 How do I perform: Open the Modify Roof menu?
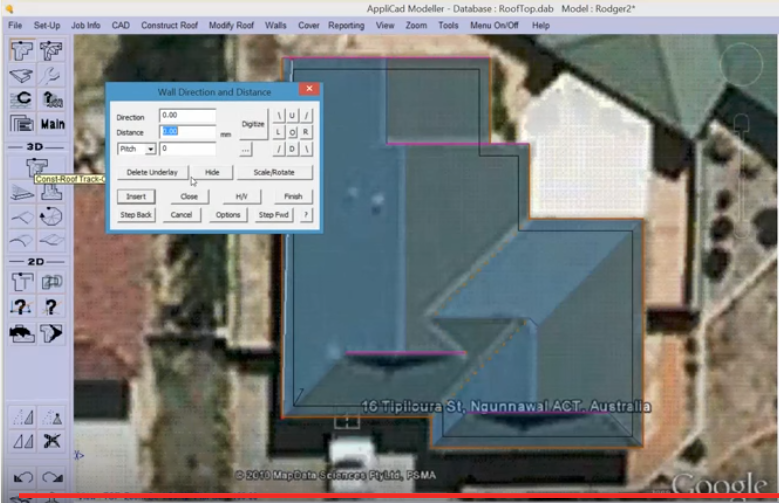(x=232, y=25)
